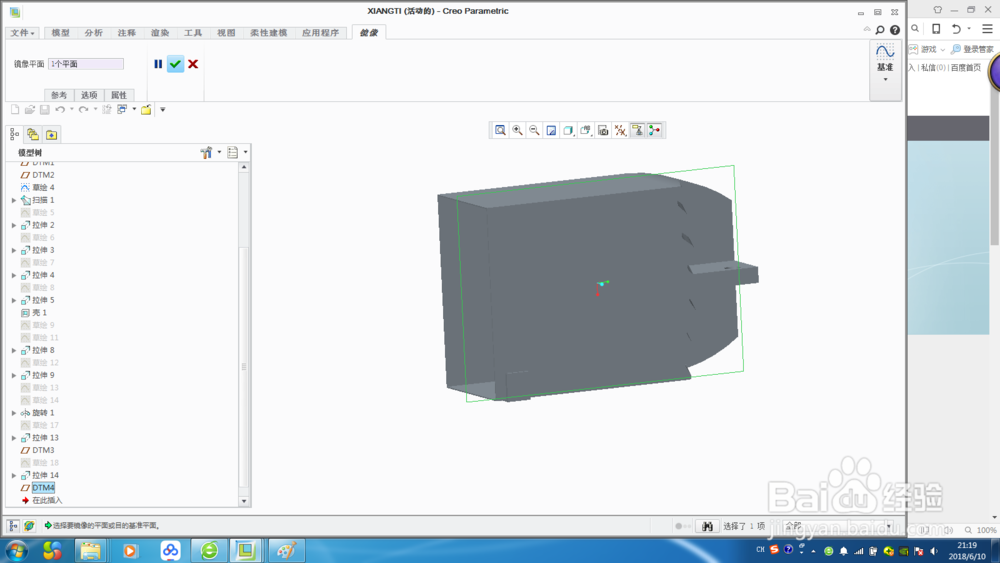Click the Windows switch icon
Screen dimensions: 1000x563
[122, 110]
